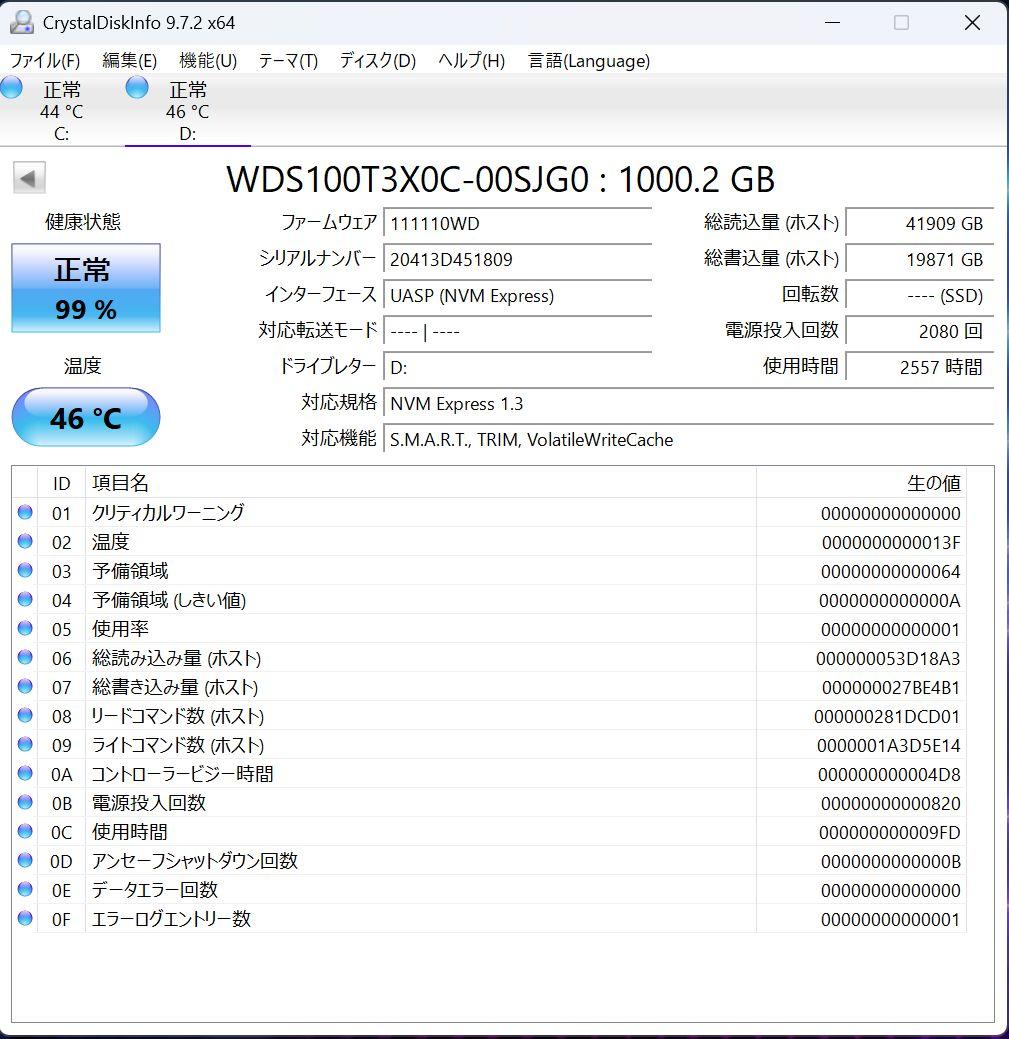This screenshot has width=1009, height=1039.
Task: Click blue dot beside クリティカルワーニング row
Action: click(x=25, y=513)
